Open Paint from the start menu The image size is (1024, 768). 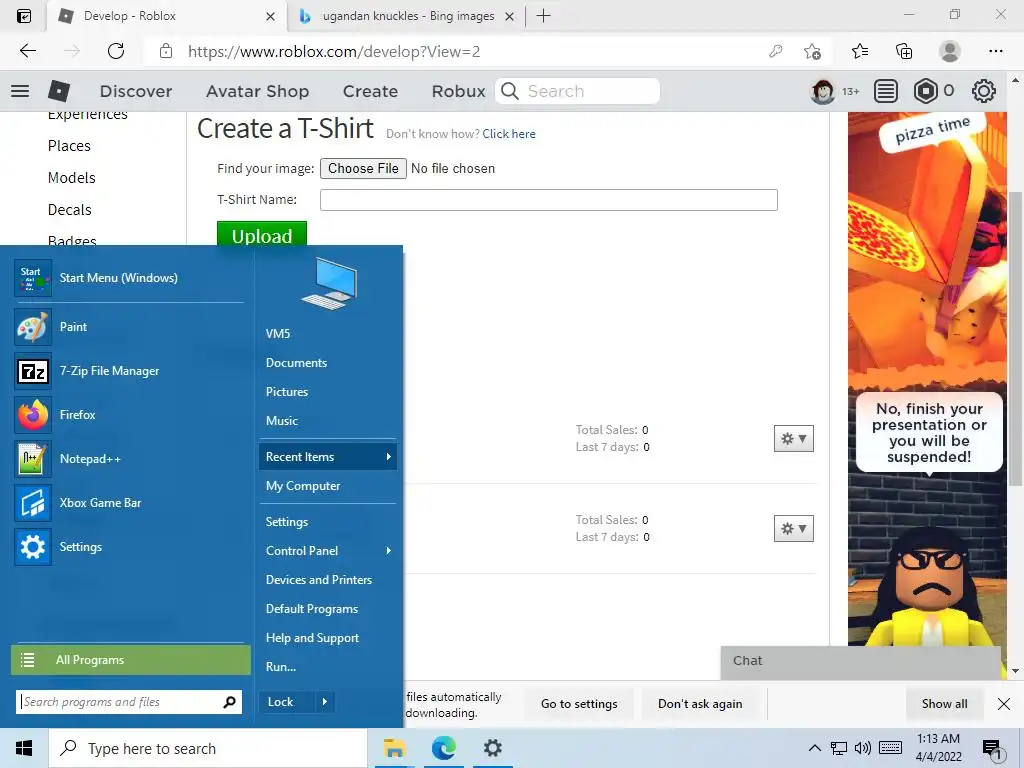coord(130,327)
